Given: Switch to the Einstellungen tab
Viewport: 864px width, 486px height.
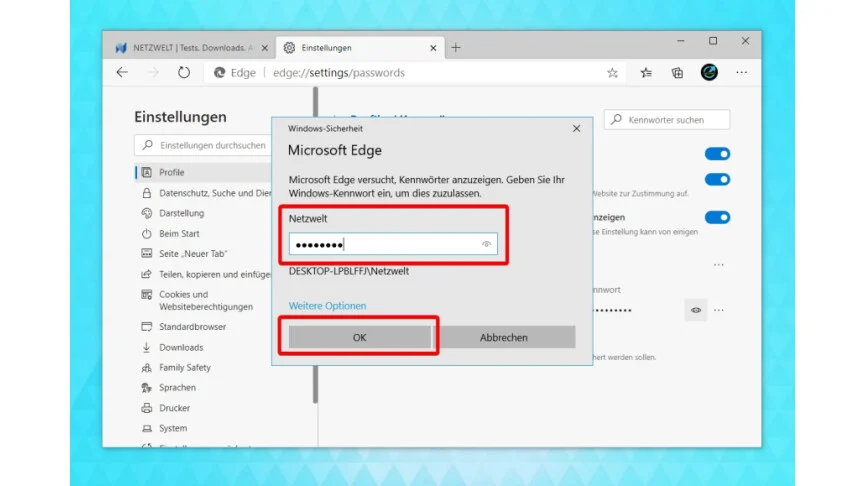Looking at the screenshot, I should 361,48.
